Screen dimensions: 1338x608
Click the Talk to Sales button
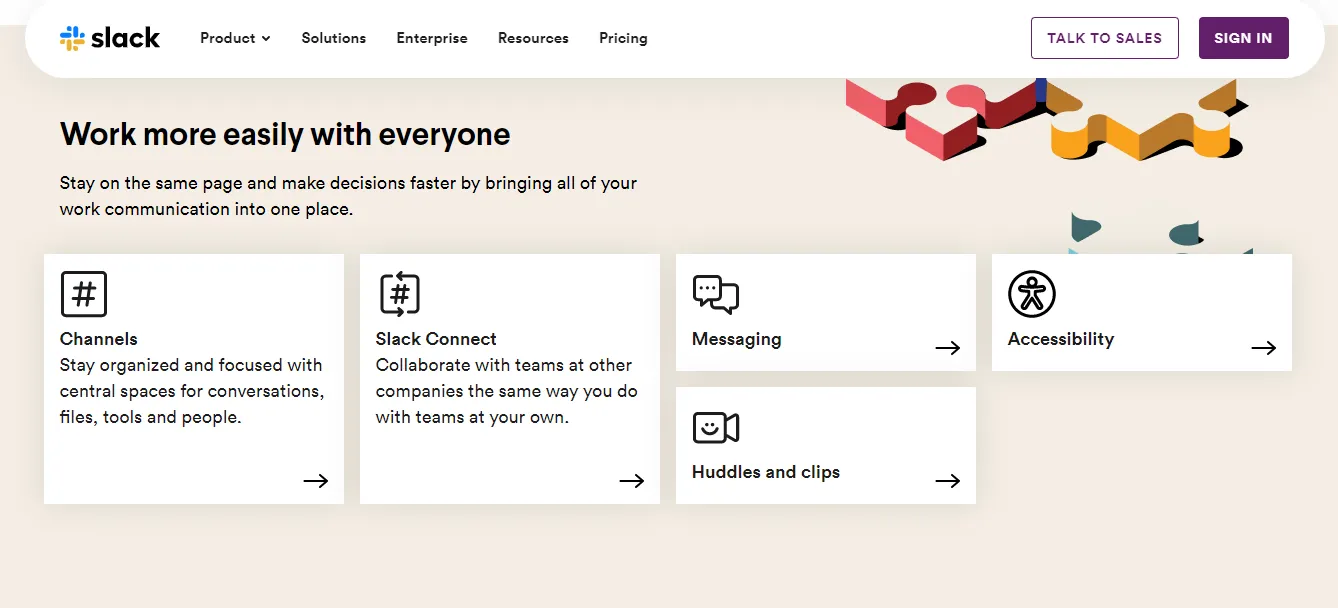click(x=1105, y=38)
